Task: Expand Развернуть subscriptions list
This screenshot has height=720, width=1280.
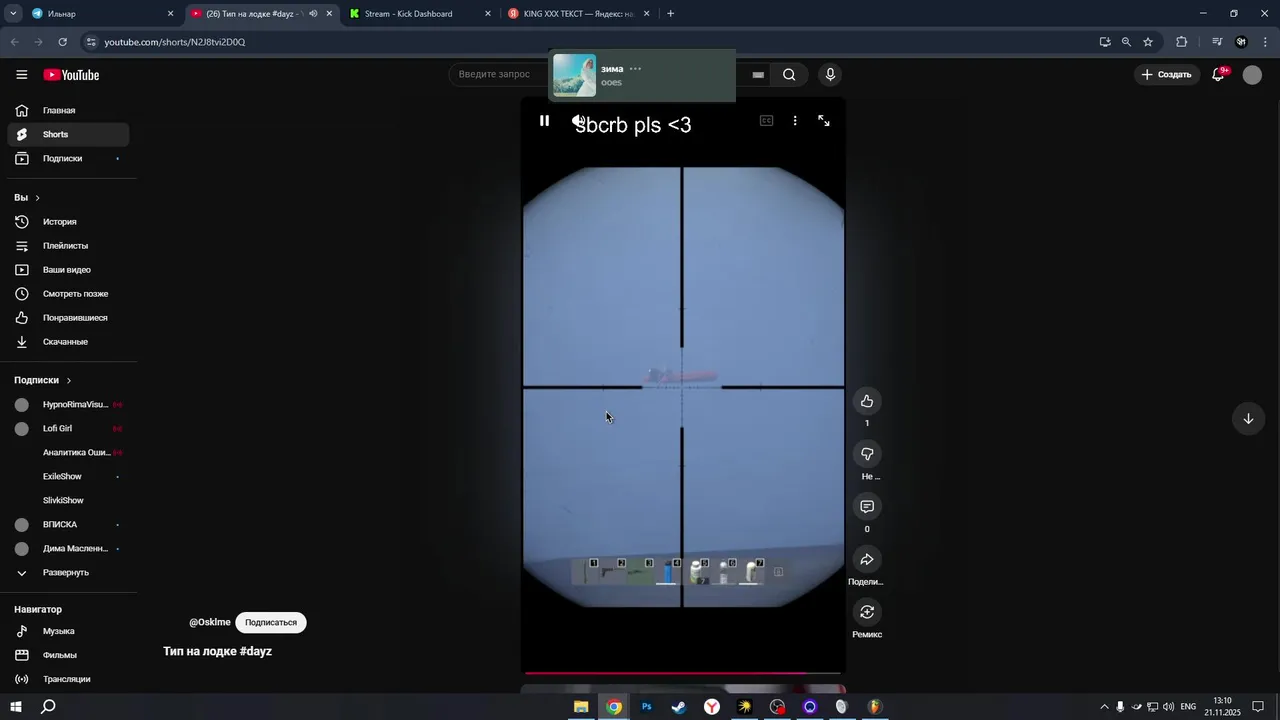Action: pyautogui.click(x=68, y=573)
